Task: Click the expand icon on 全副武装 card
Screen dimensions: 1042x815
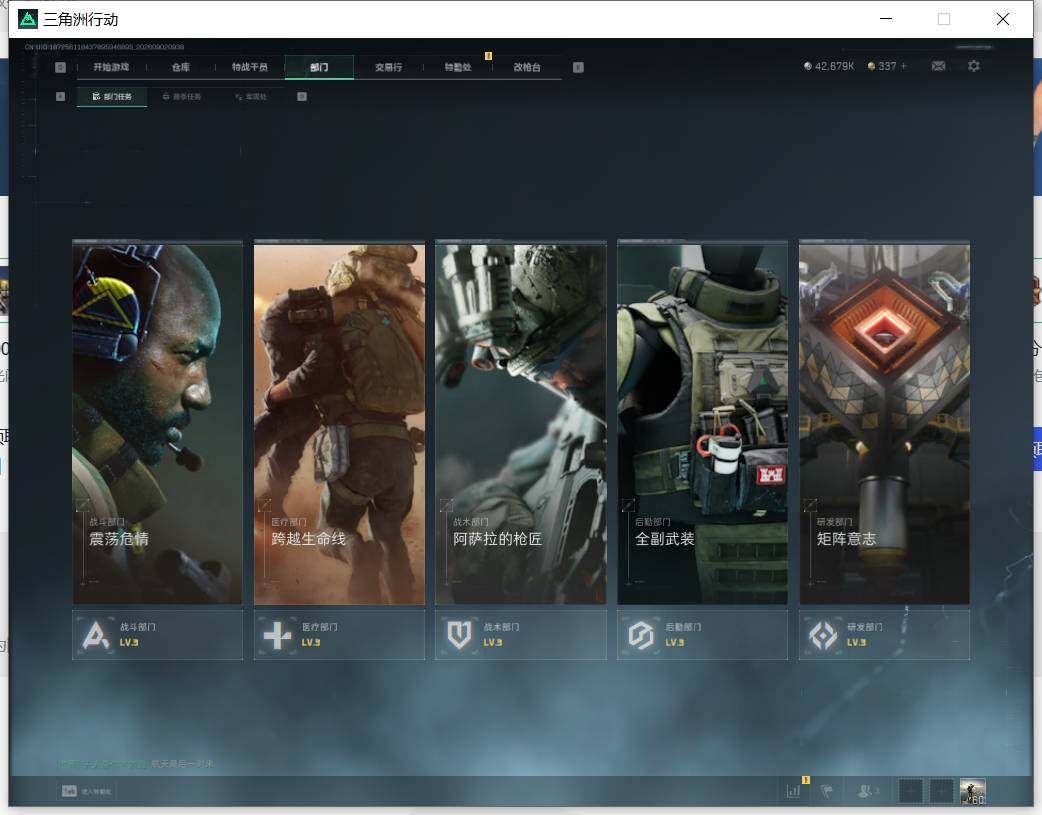Action: coord(628,505)
